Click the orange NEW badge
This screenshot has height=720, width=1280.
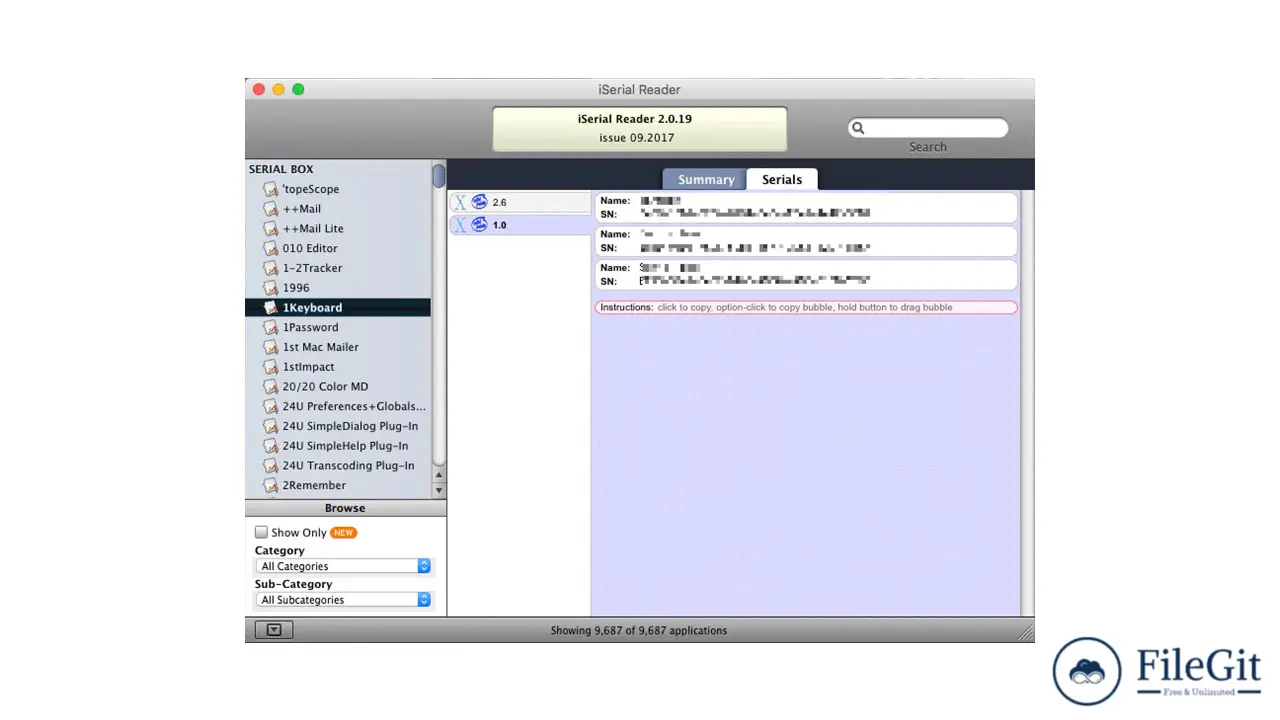344,533
